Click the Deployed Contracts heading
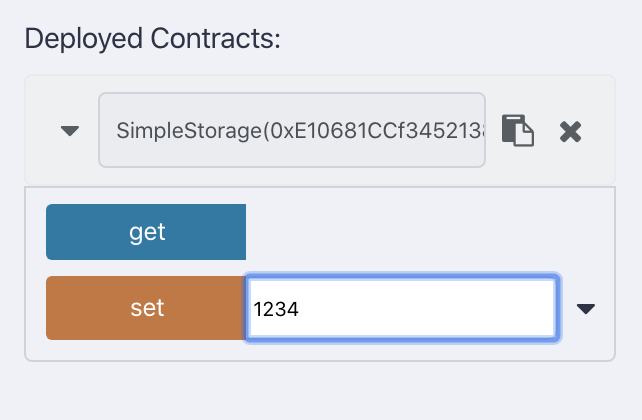The height and width of the screenshot is (420, 642). pos(153,40)
